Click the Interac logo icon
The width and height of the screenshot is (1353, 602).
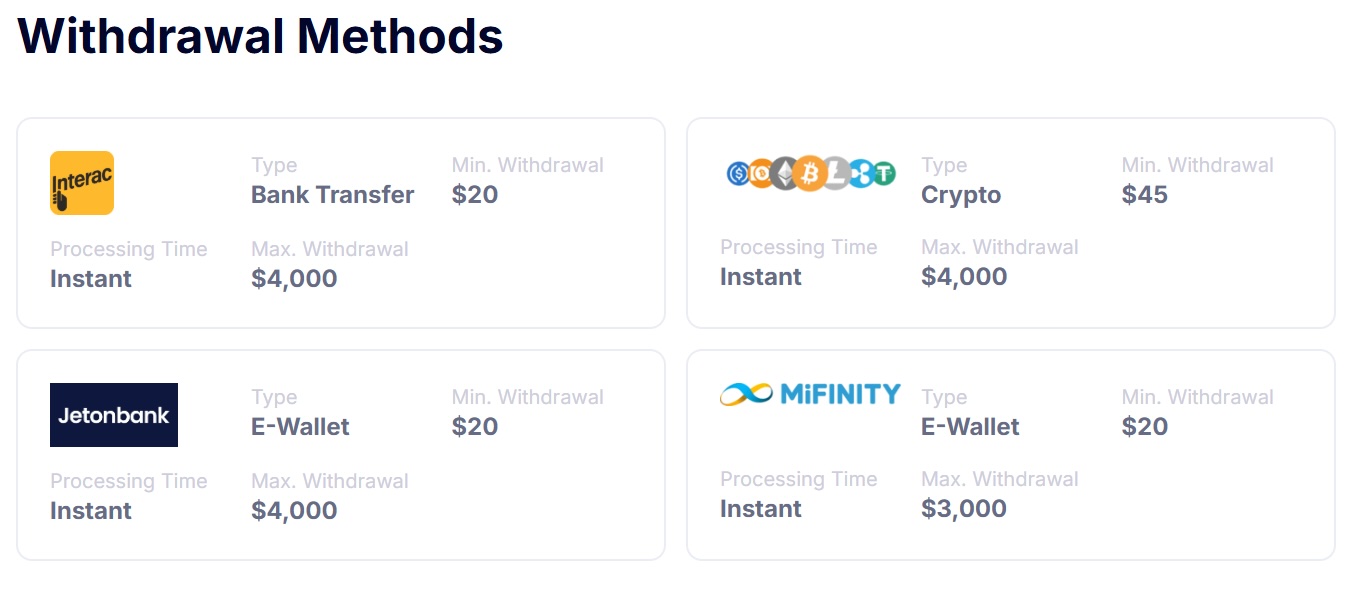[82, 183]
